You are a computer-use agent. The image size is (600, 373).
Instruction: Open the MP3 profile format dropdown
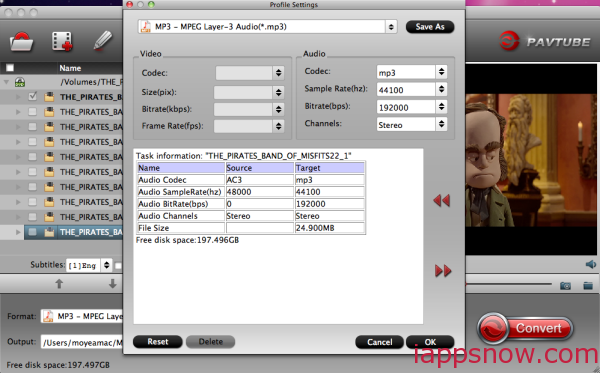[267, 27]
